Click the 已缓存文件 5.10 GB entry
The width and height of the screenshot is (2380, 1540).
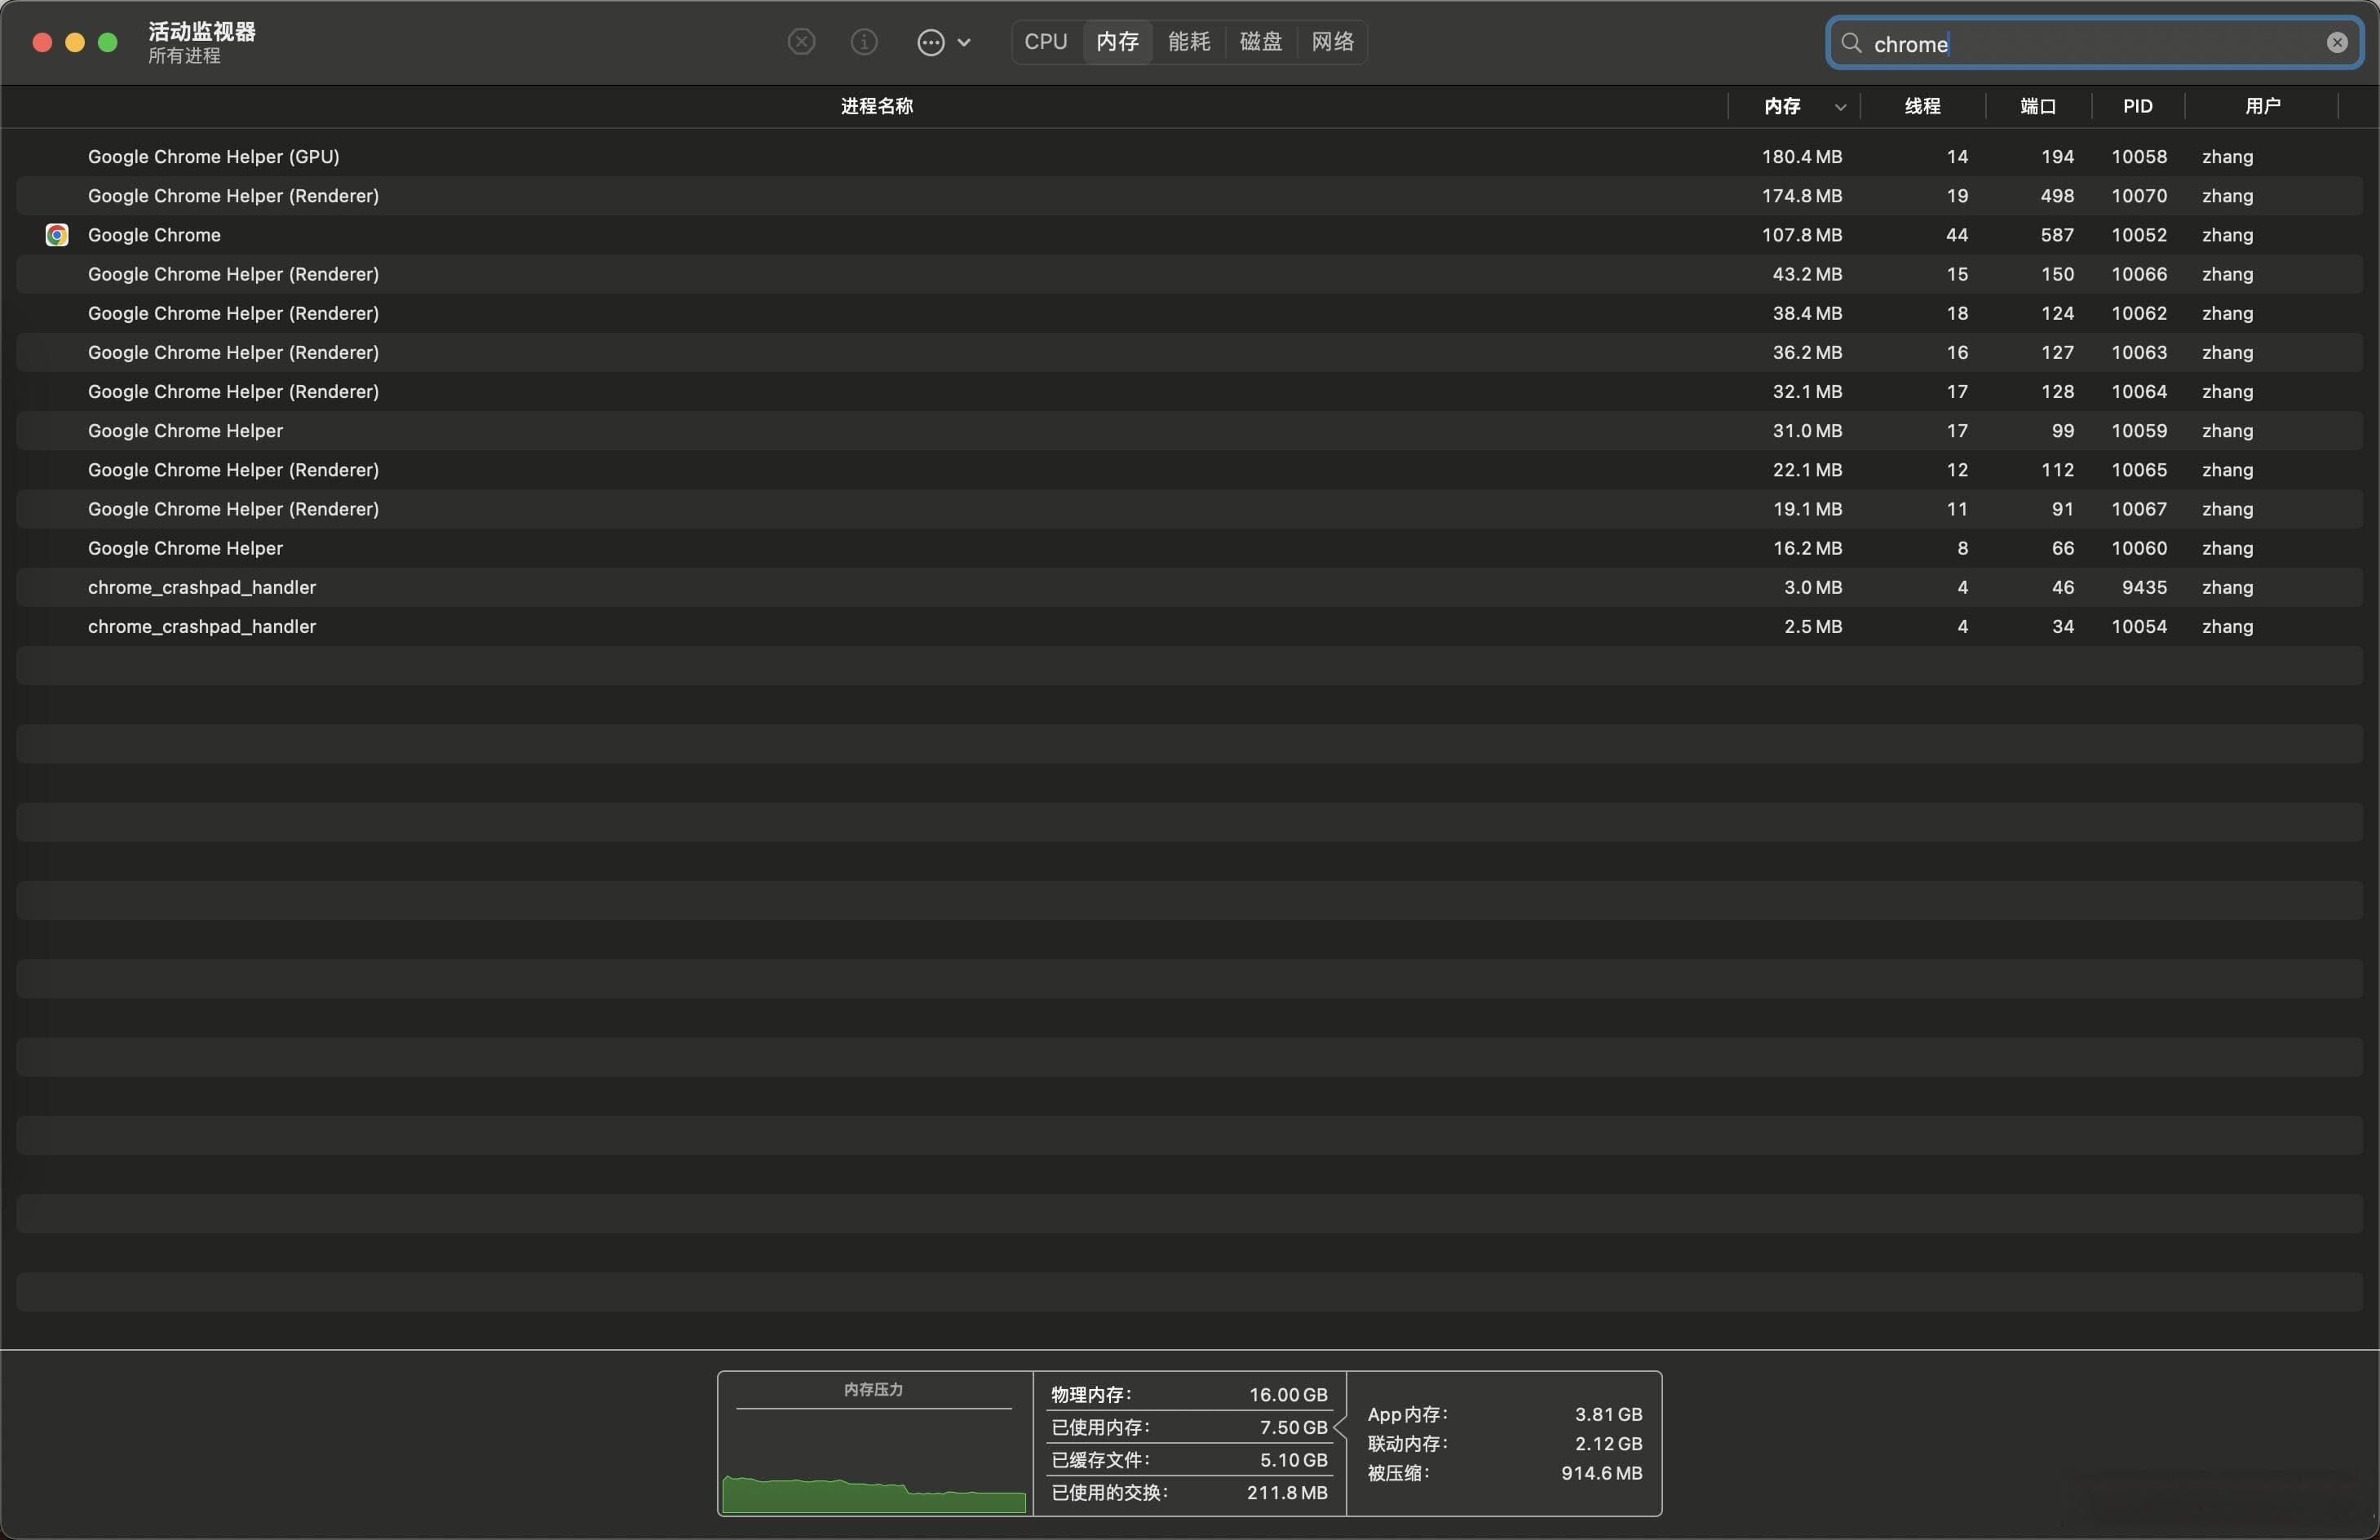tap(1189, 1460)
